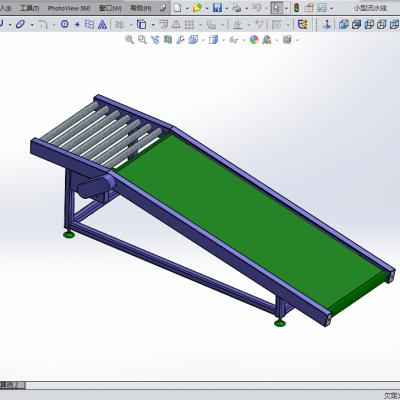The height and width of the screenshot is (400, 400).
Task: Open the 帮助 (Help) menu
Action: [141, 8]
